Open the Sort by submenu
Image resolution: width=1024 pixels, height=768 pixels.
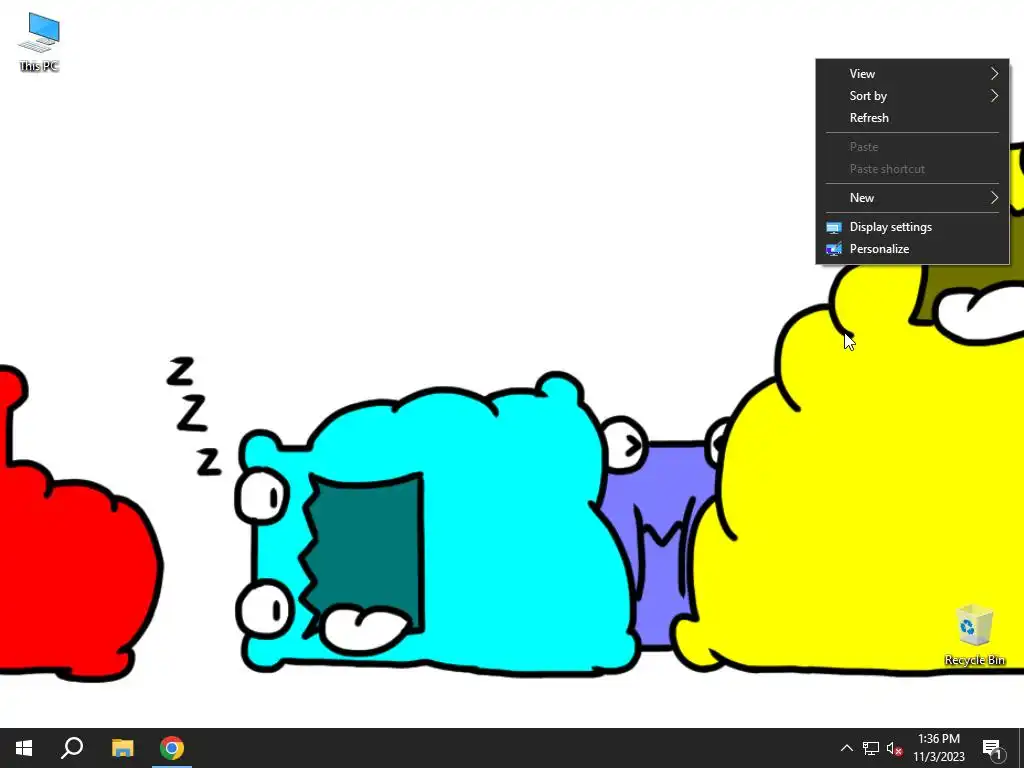(x=912, y=96)
